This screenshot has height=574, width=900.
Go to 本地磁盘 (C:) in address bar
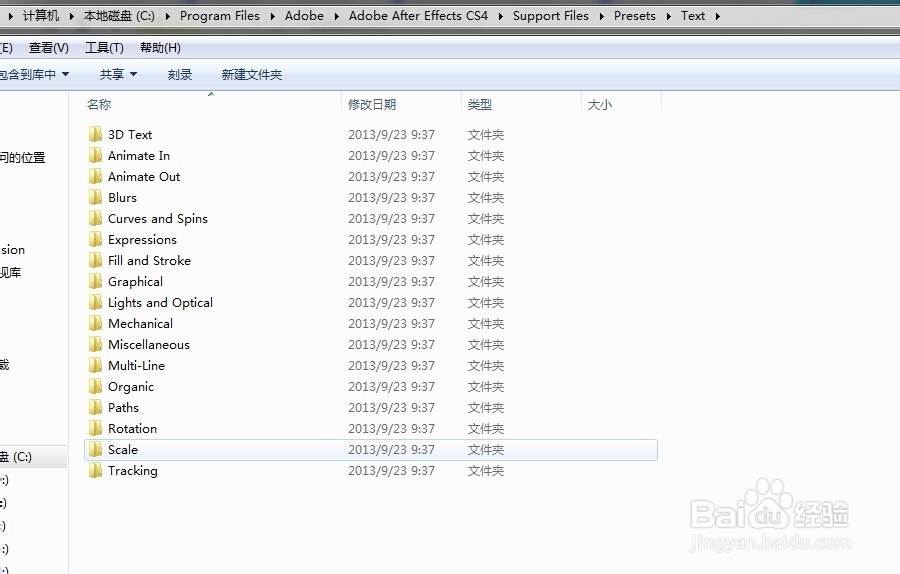coord(119,16)
